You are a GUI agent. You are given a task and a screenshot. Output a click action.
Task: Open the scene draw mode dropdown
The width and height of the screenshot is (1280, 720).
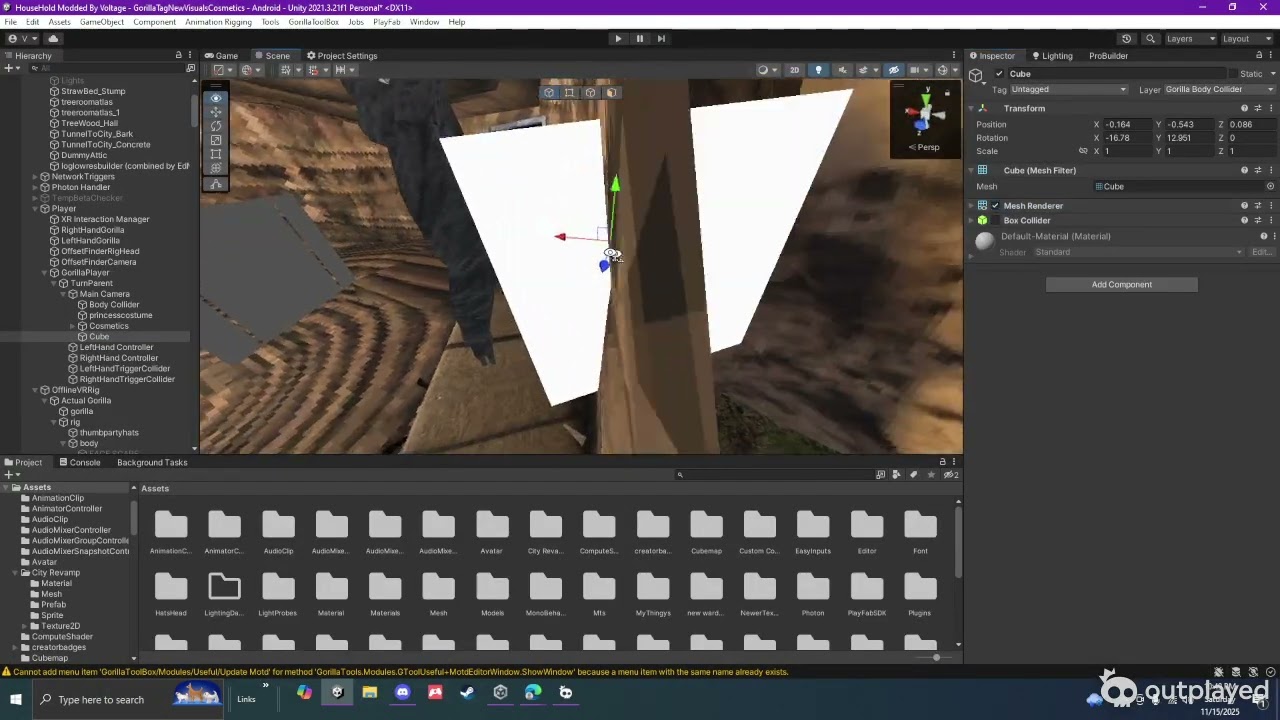(x=766, y=70)
